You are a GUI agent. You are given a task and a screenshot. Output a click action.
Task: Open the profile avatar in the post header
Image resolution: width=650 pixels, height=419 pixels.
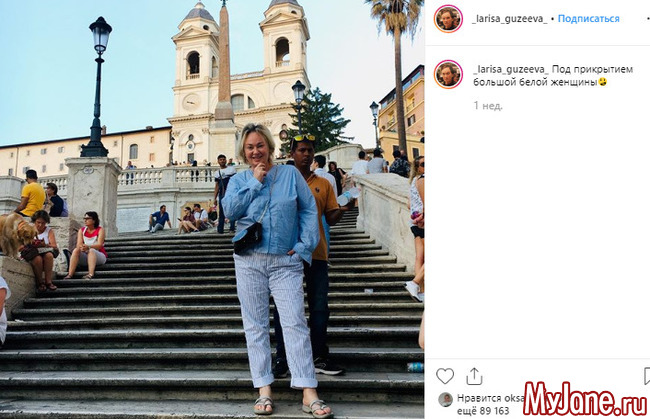pyautogui.click(x=448, y=19)
